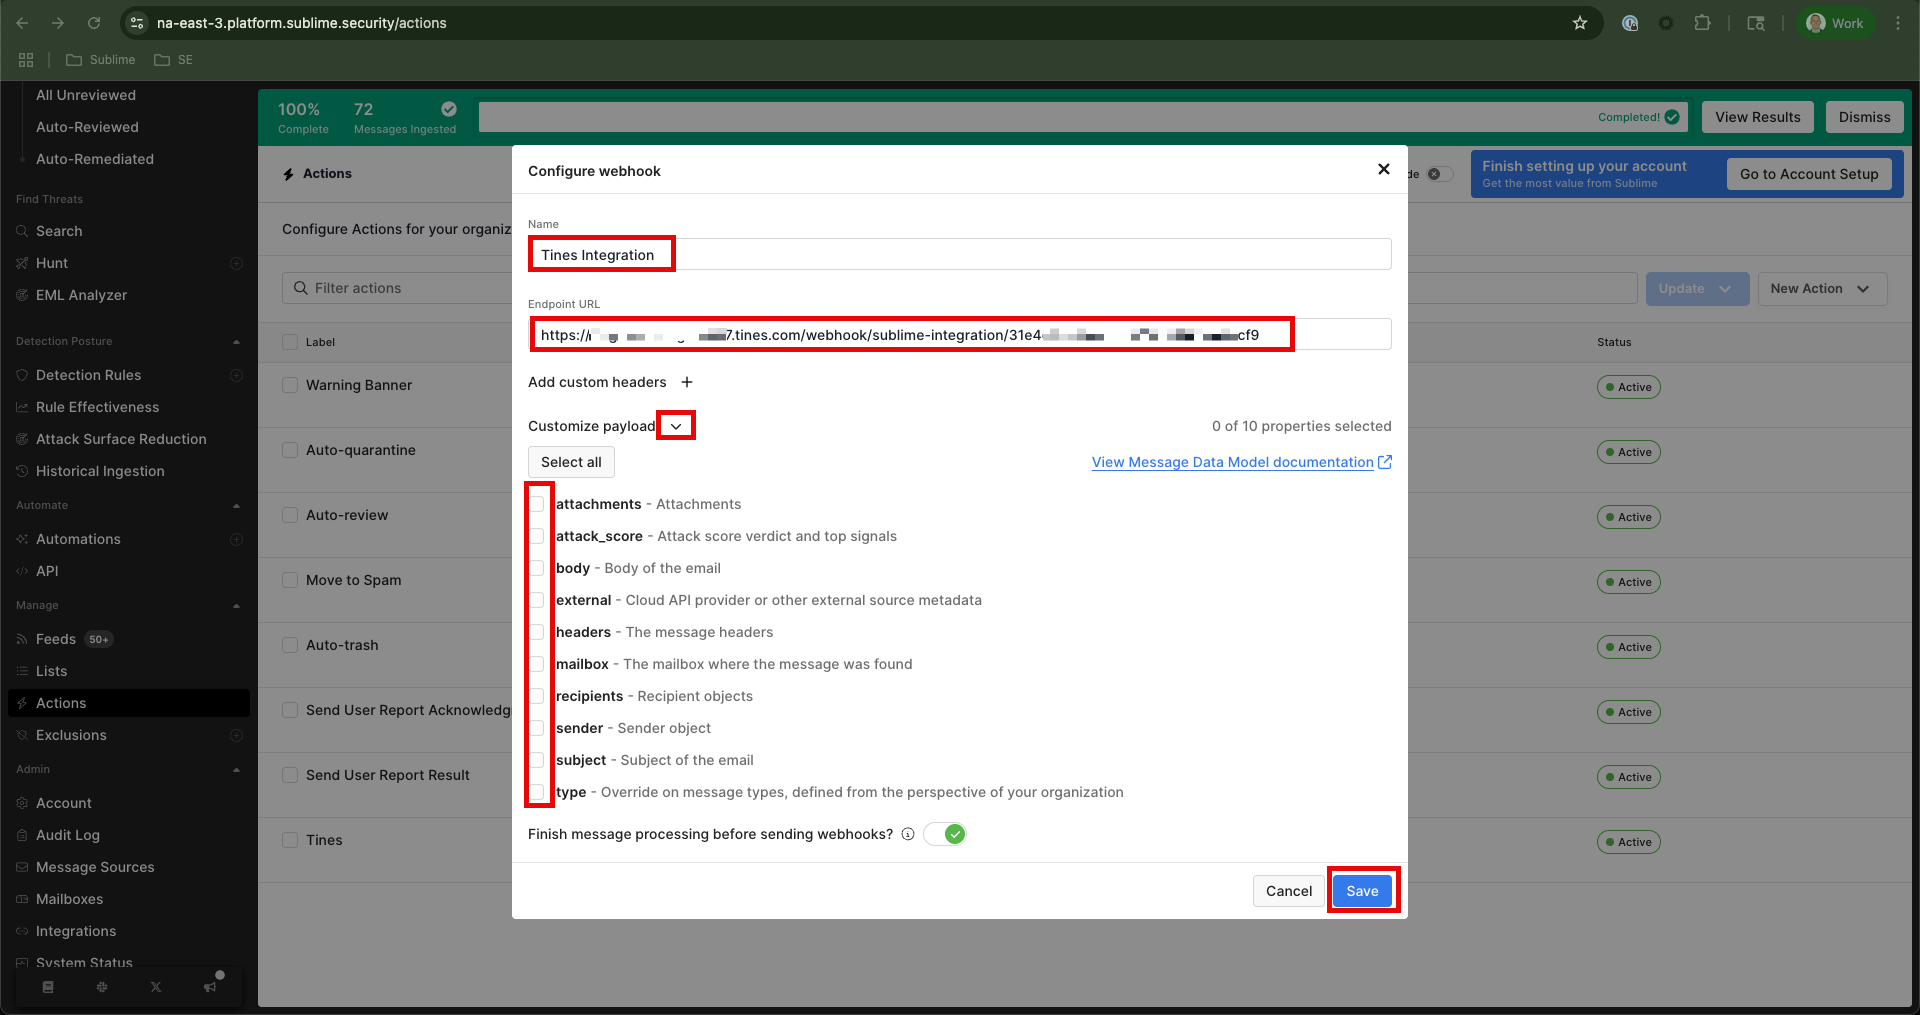Check the attack_score property
Screen dimensions: 1920x1015
(538, 536)
